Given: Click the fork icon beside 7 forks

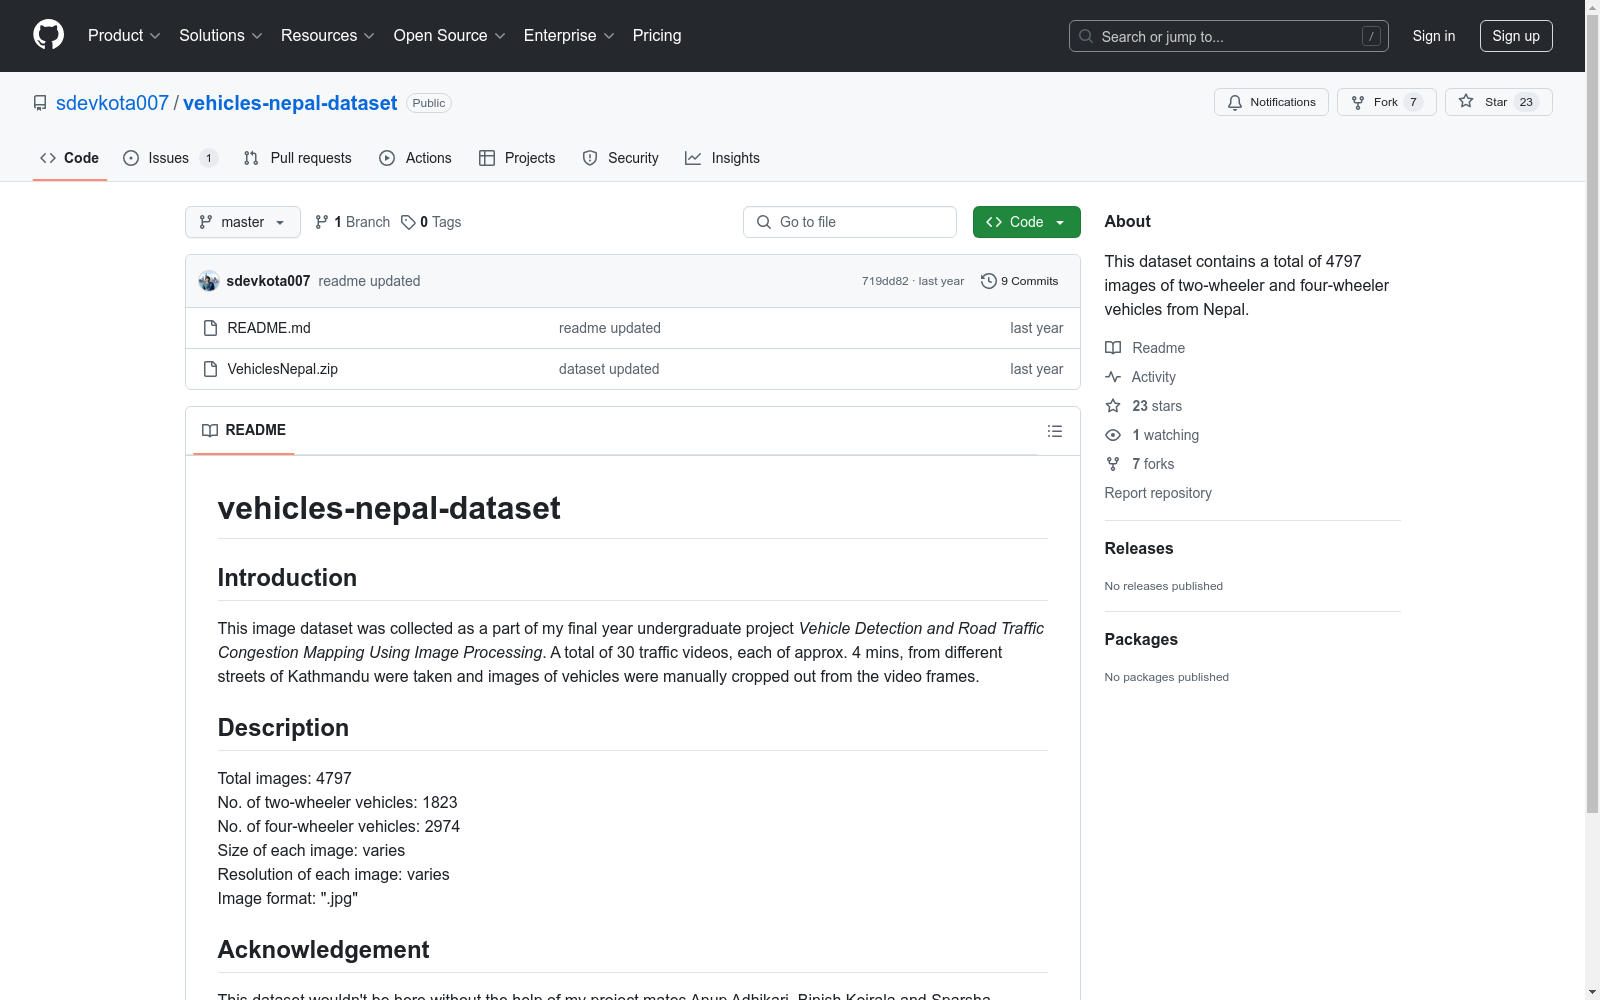Looking at the screenshot, I should point(1113,464).
